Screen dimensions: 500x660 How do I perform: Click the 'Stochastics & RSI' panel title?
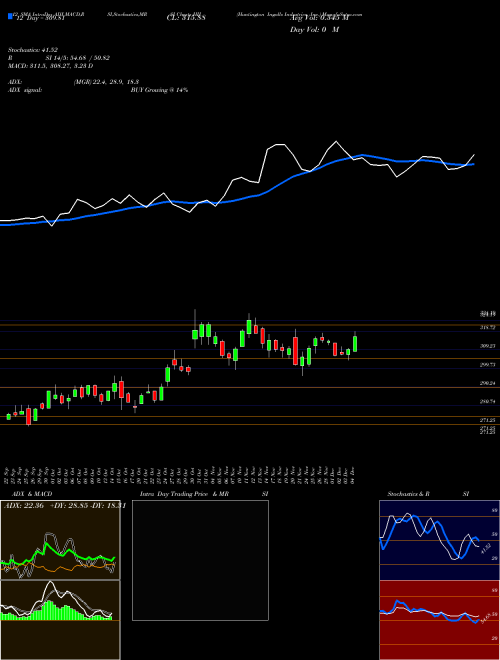[428, 494]
